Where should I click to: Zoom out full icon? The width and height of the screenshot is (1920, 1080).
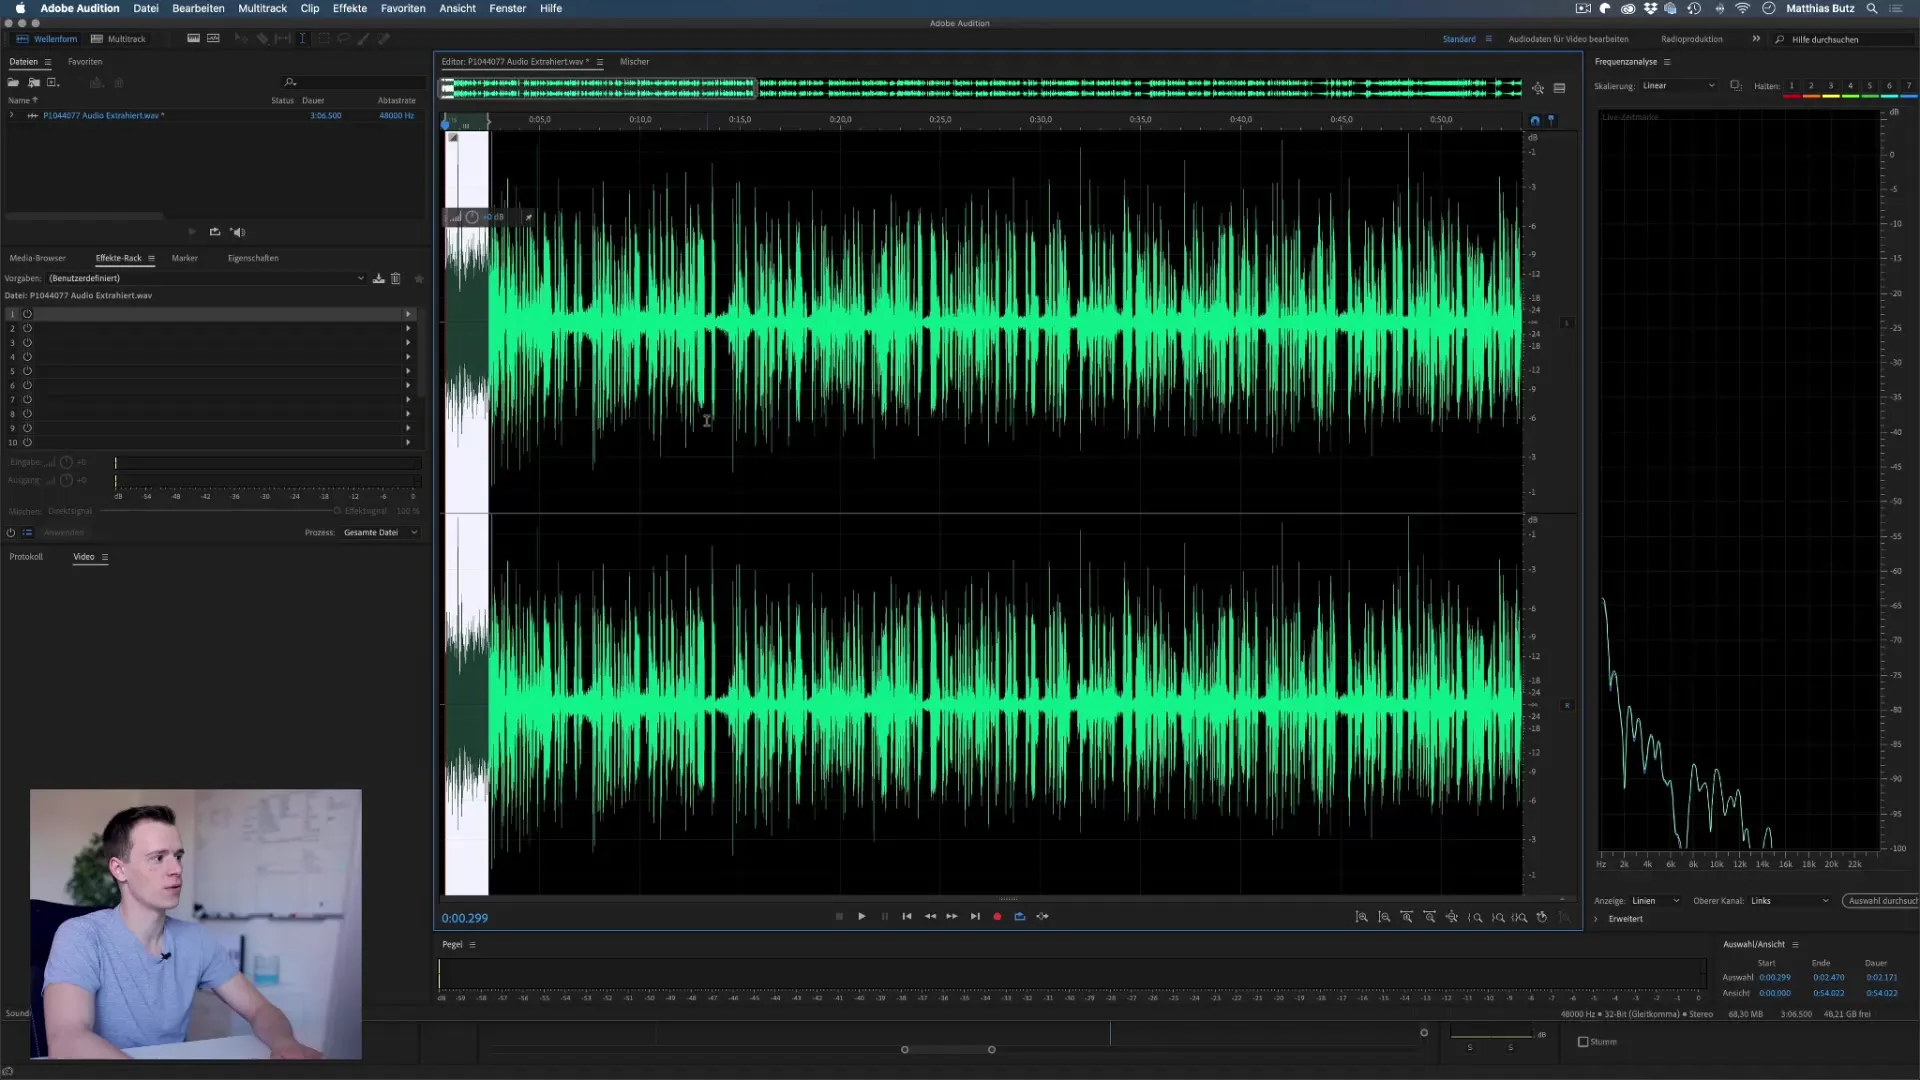coord(1452,918)
